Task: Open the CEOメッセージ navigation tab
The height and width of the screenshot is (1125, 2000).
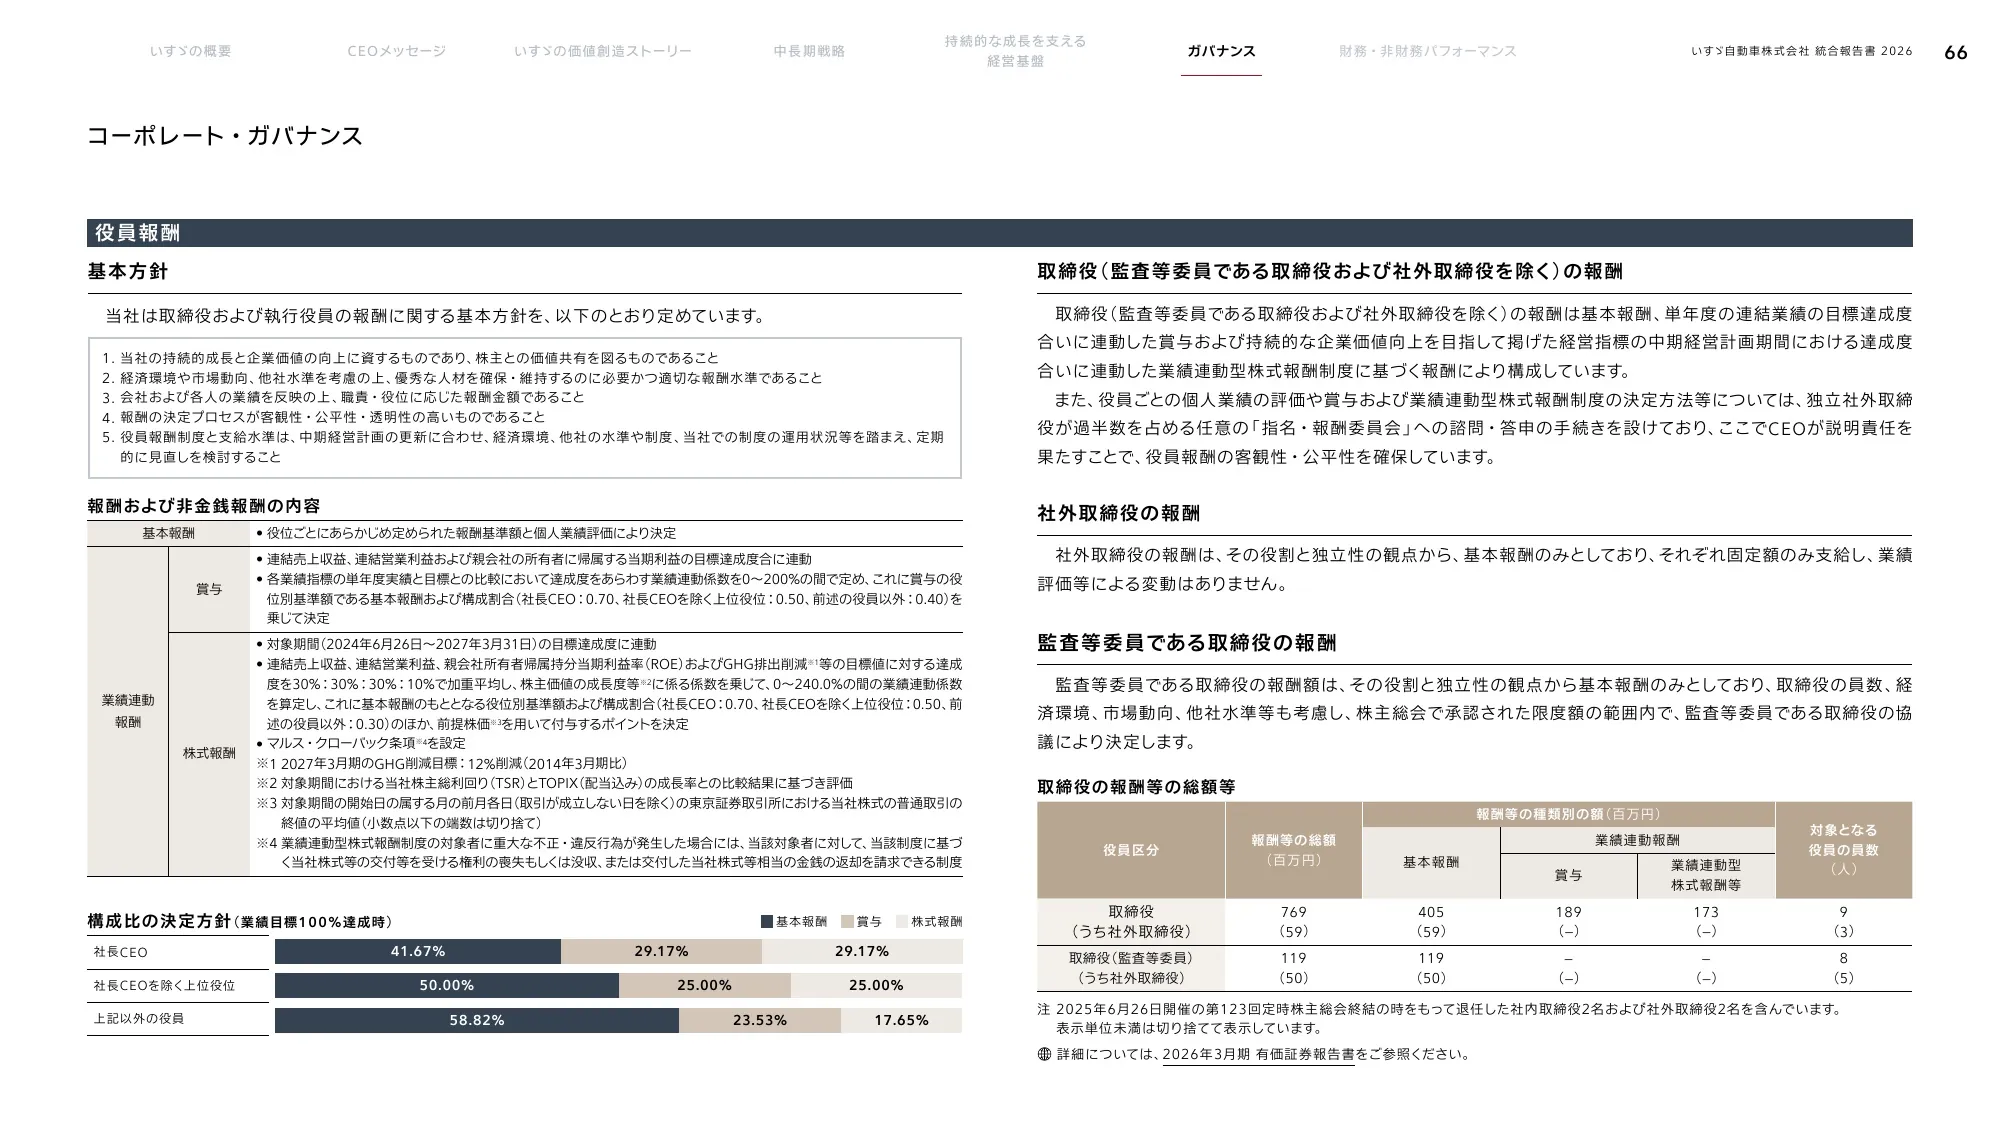Action: point(396,51)
